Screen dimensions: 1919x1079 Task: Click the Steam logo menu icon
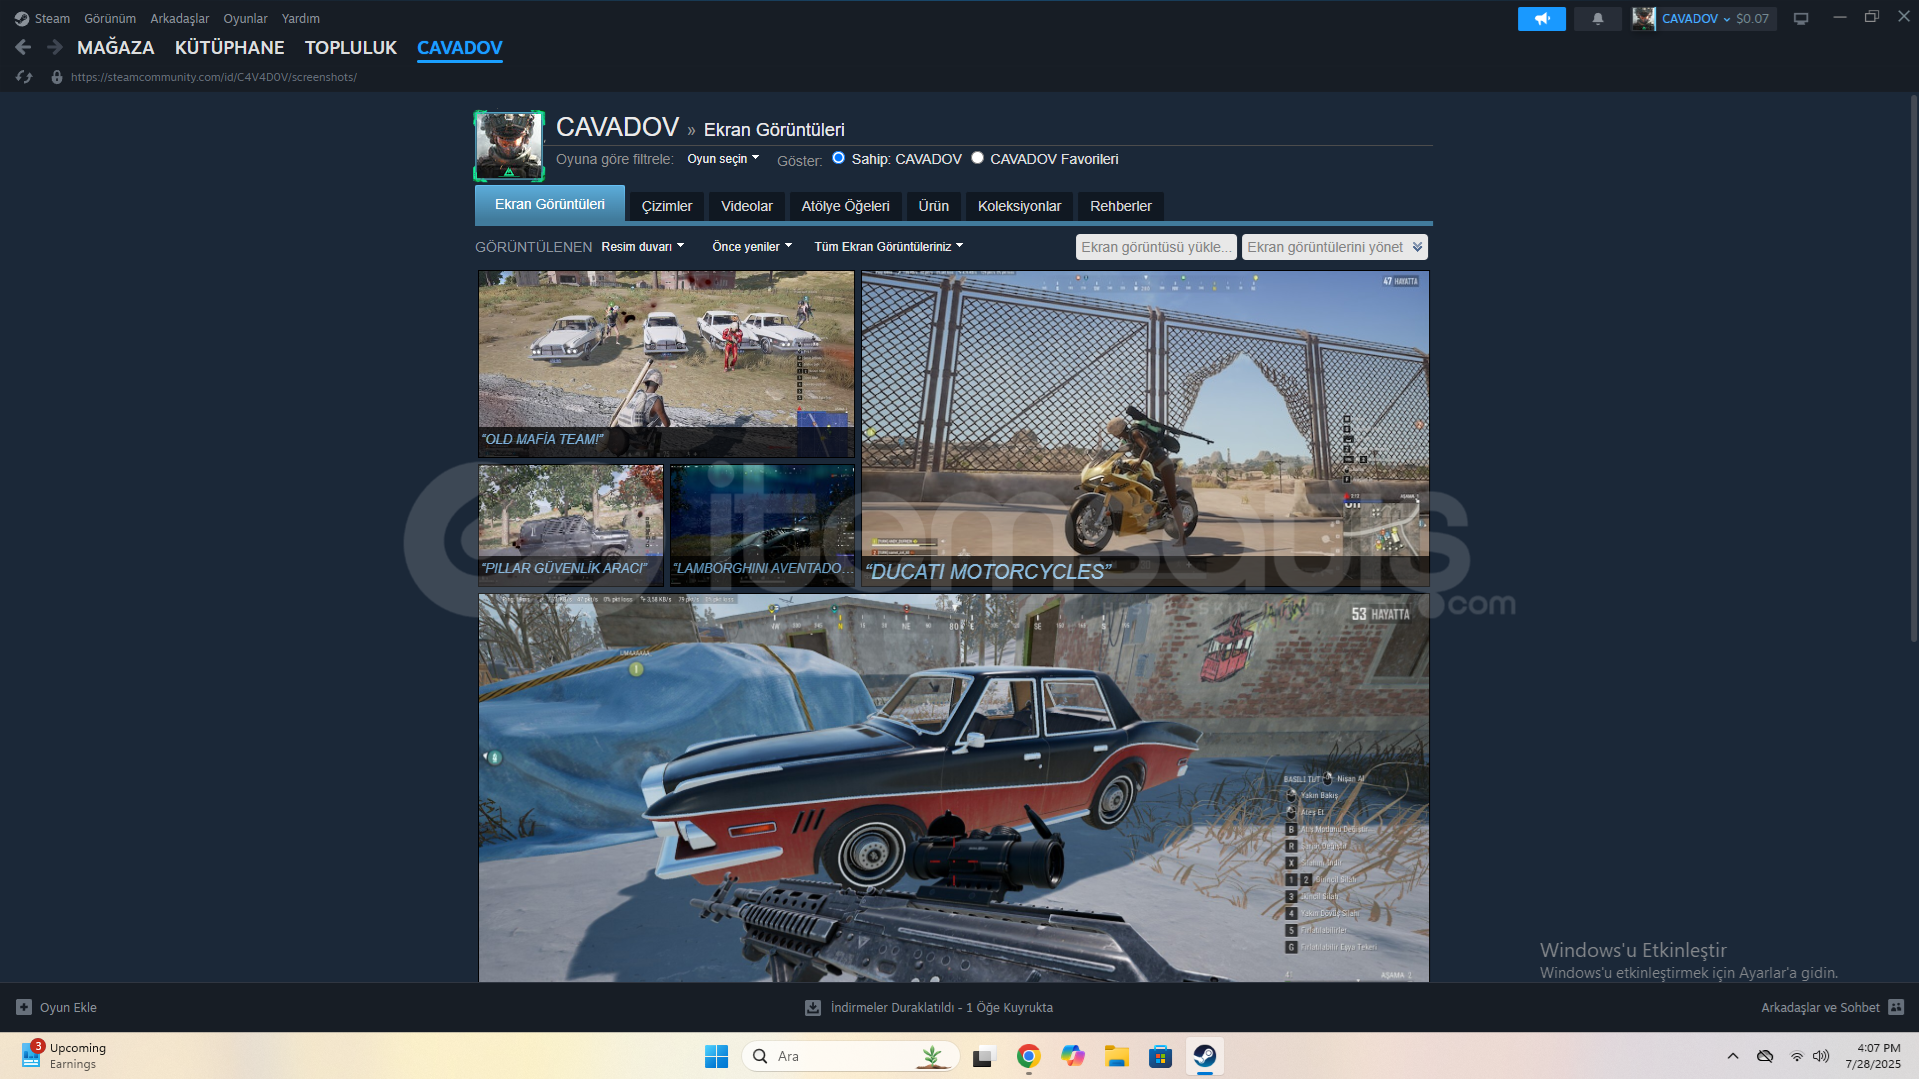[21, 19]
